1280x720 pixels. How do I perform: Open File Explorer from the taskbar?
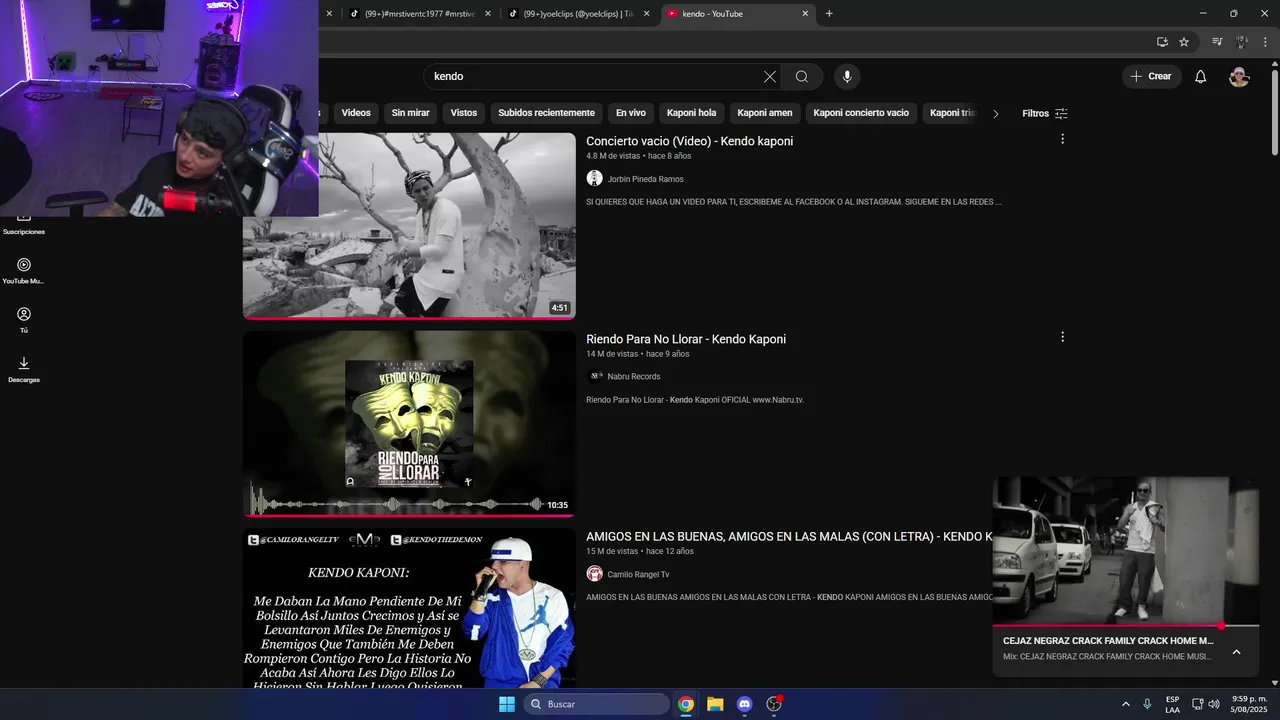[x=715, y=704]
